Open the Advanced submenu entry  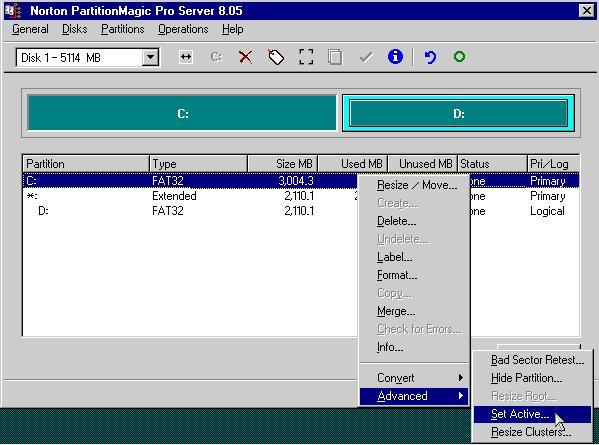(414, 396)
